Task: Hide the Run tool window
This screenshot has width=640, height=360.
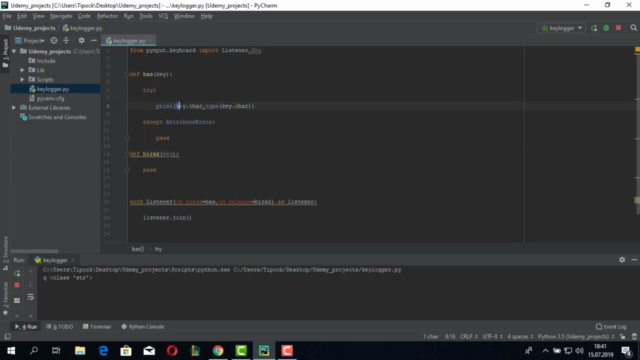Action: [634, 260]
